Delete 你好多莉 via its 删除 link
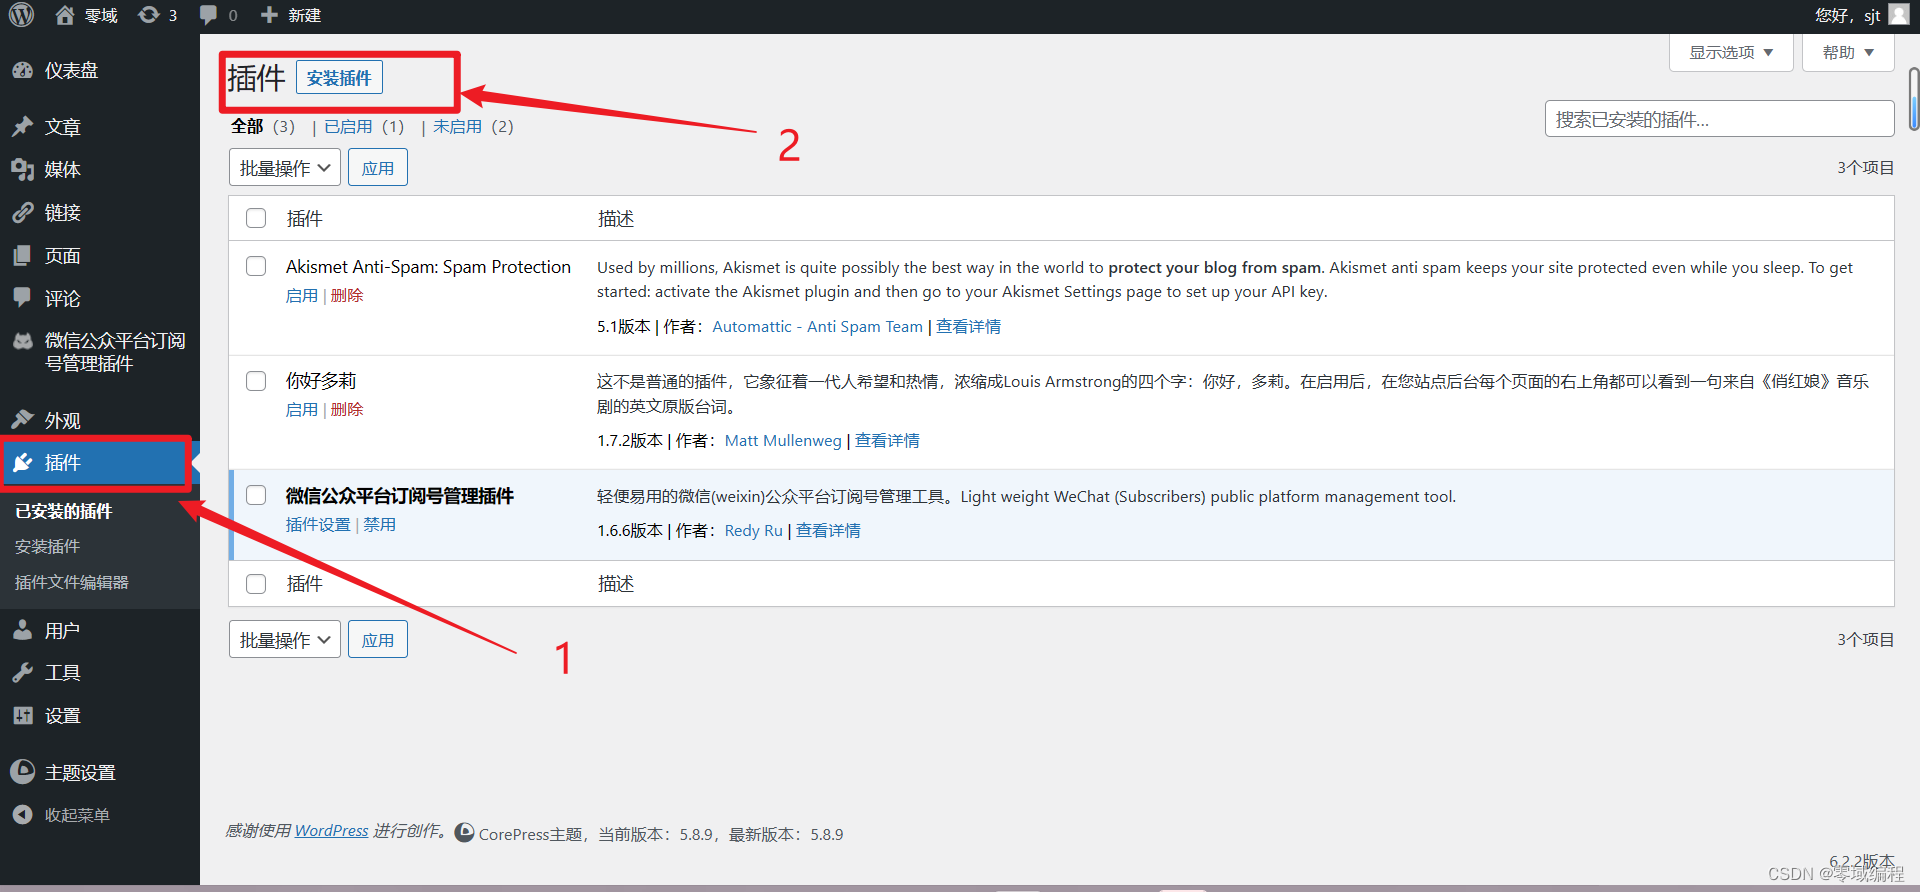1920x892 pixels. pyautogui.click(x=347, y=409)
